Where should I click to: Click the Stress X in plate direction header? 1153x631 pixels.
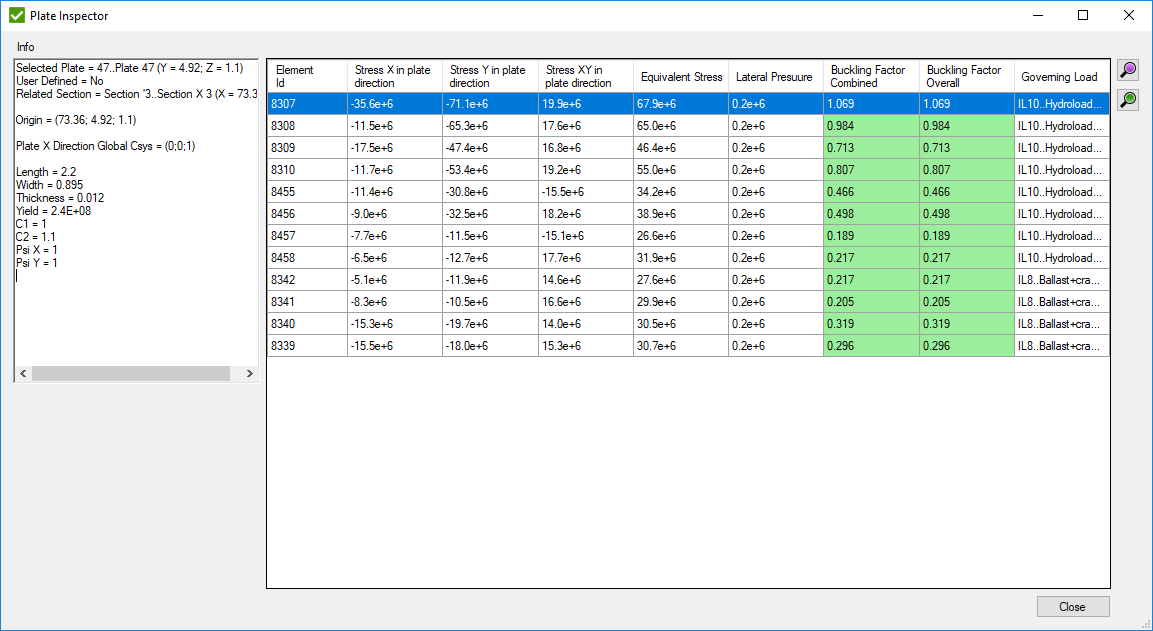click(395, 76)
